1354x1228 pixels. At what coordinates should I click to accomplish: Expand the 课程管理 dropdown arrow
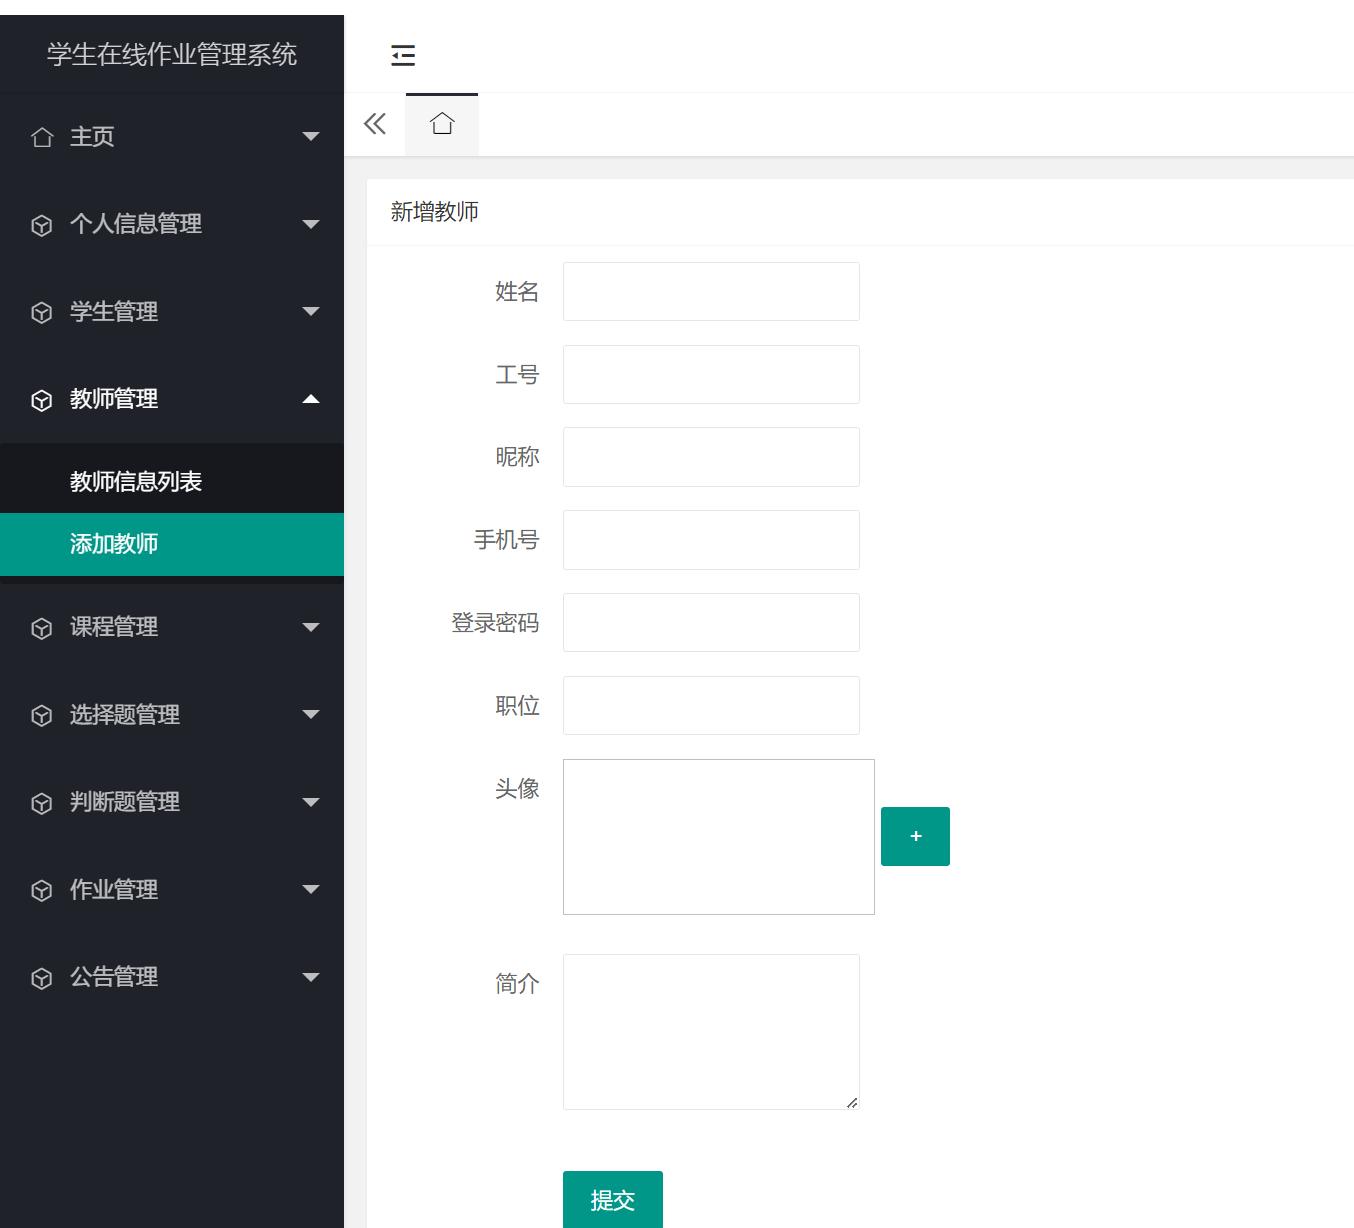pos(311,627)
